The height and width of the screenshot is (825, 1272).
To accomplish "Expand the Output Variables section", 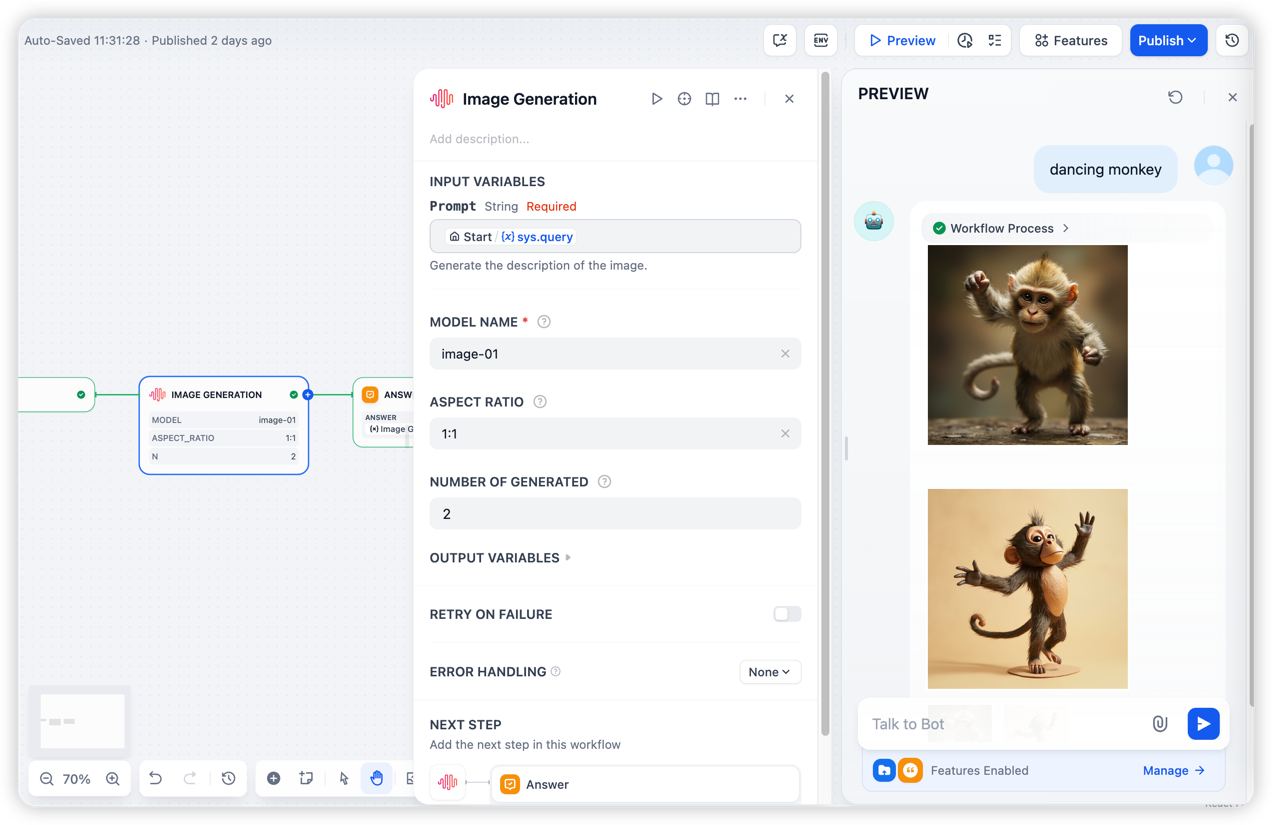I will (500, 558).
